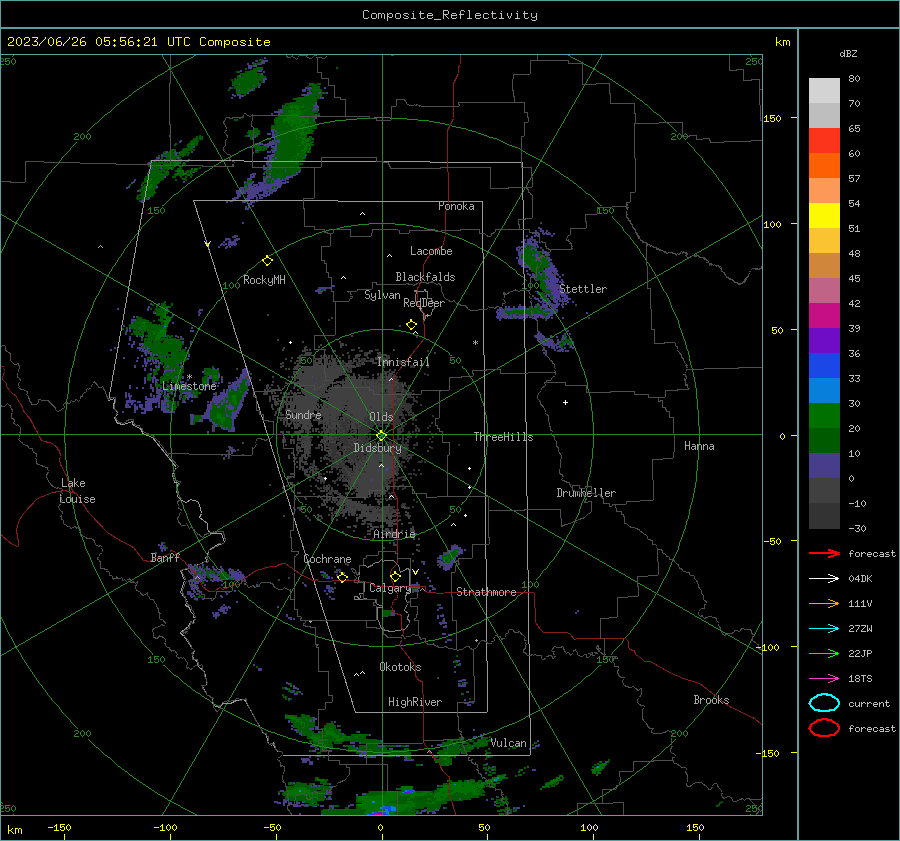Click white asterisk marker east of Innisfail
Image resolution: width=900 pixels, height=841 pixels.
pyautogui.click(x=475, y=343)
